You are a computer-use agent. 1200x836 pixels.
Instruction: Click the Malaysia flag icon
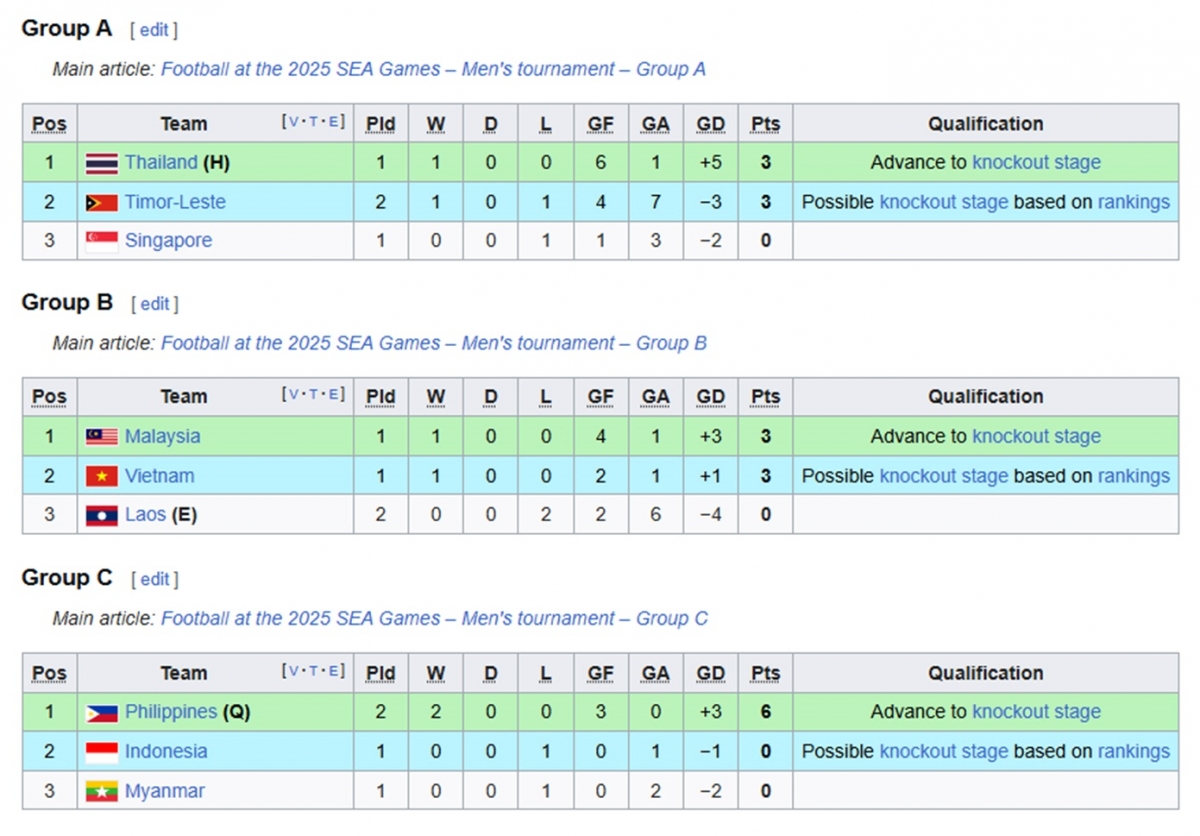[x=102, y=437]
